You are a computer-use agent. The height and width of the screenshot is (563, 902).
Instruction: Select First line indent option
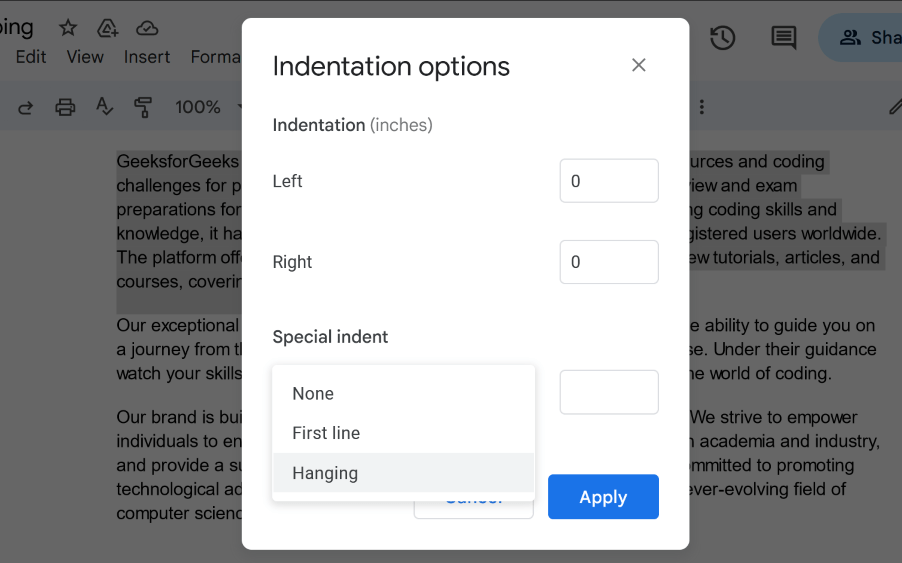click(x=326, y=433)
